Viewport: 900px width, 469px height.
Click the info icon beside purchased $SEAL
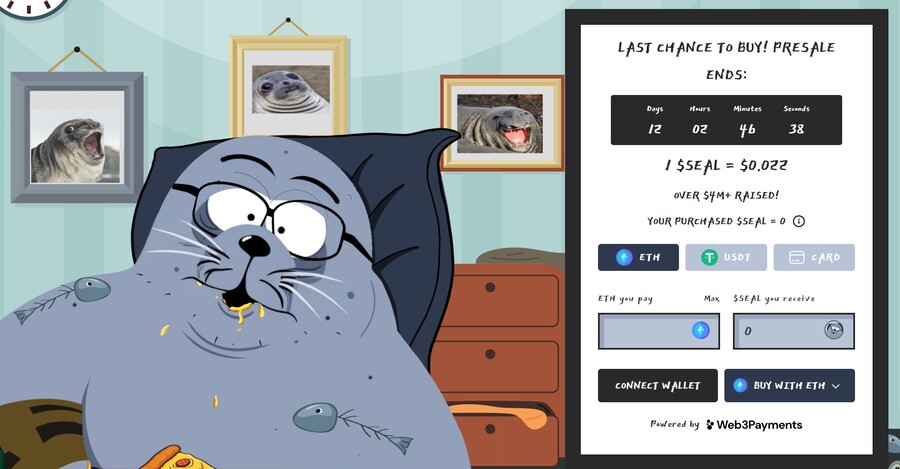coord(798,221)
